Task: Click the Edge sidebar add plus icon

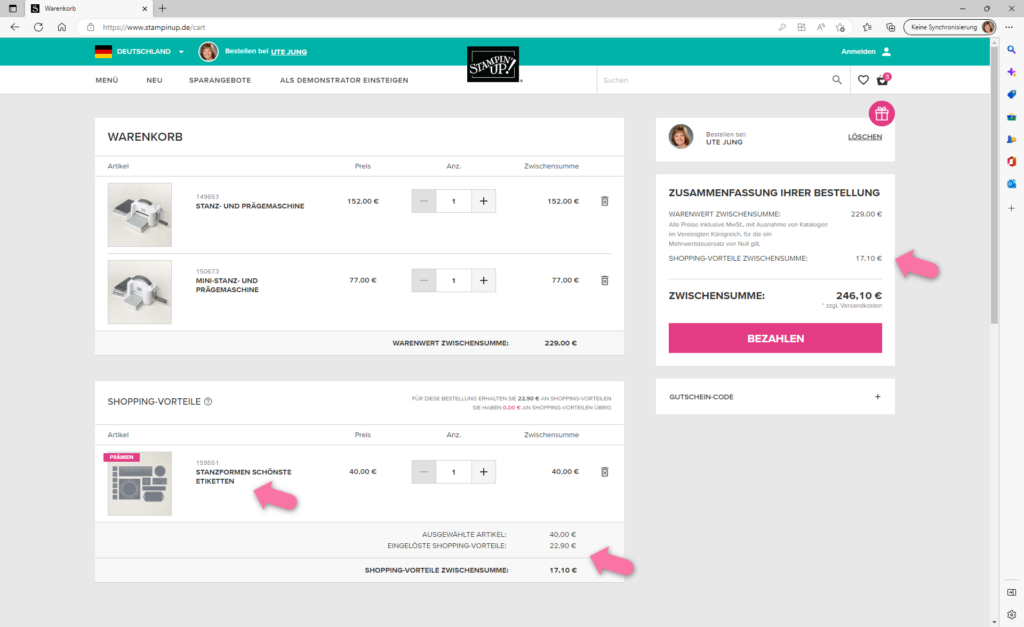Action: tap(1012, 208)
